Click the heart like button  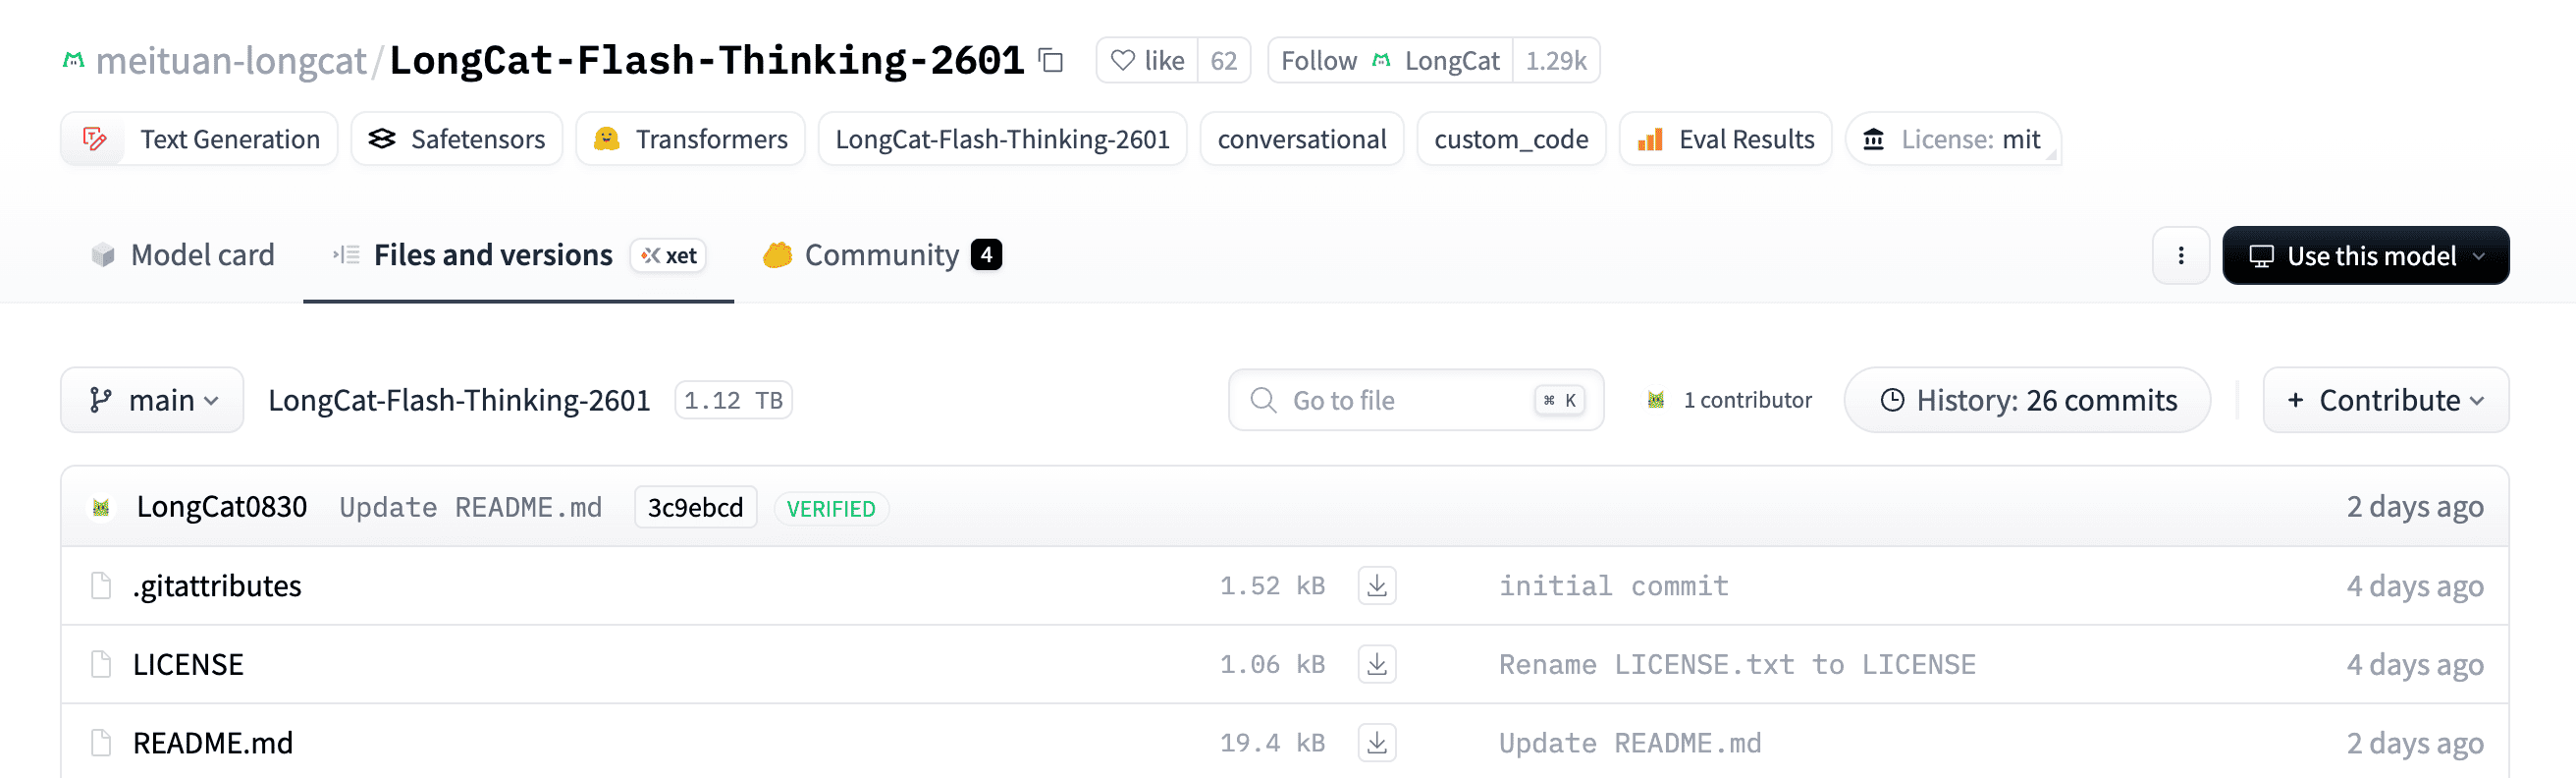(x=1147, y=61)
